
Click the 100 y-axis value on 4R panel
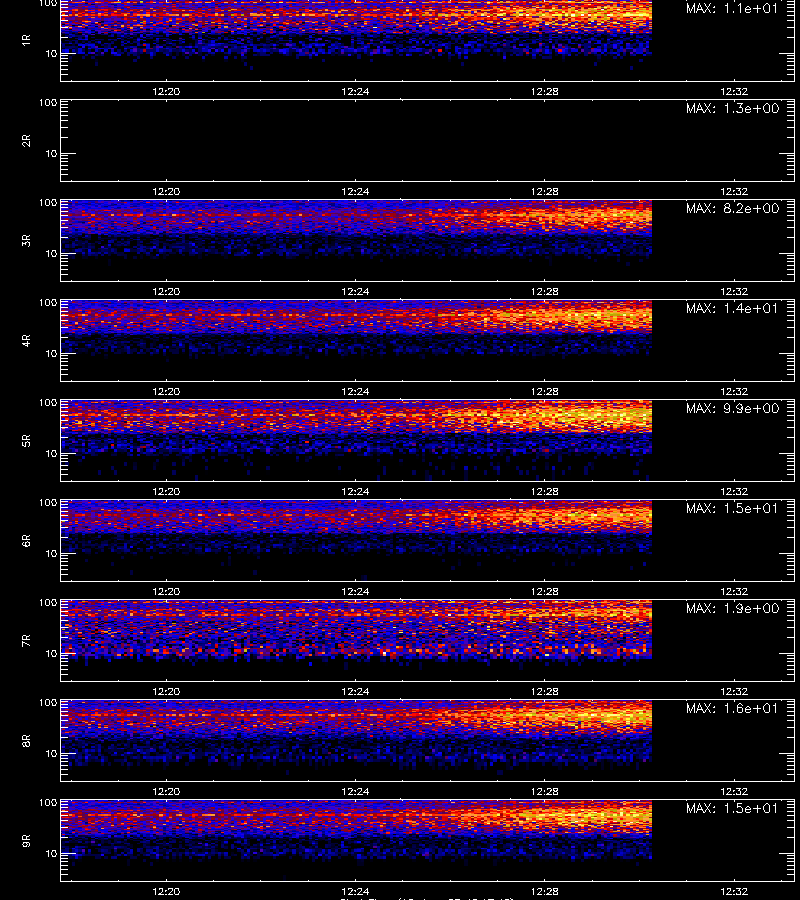pos(48,302)
